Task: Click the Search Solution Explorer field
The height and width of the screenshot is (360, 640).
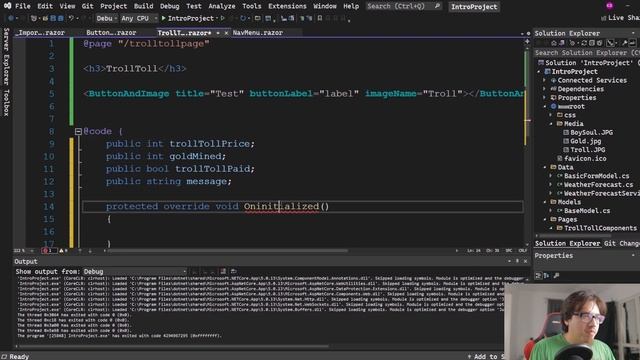Action: pos(587,53)
